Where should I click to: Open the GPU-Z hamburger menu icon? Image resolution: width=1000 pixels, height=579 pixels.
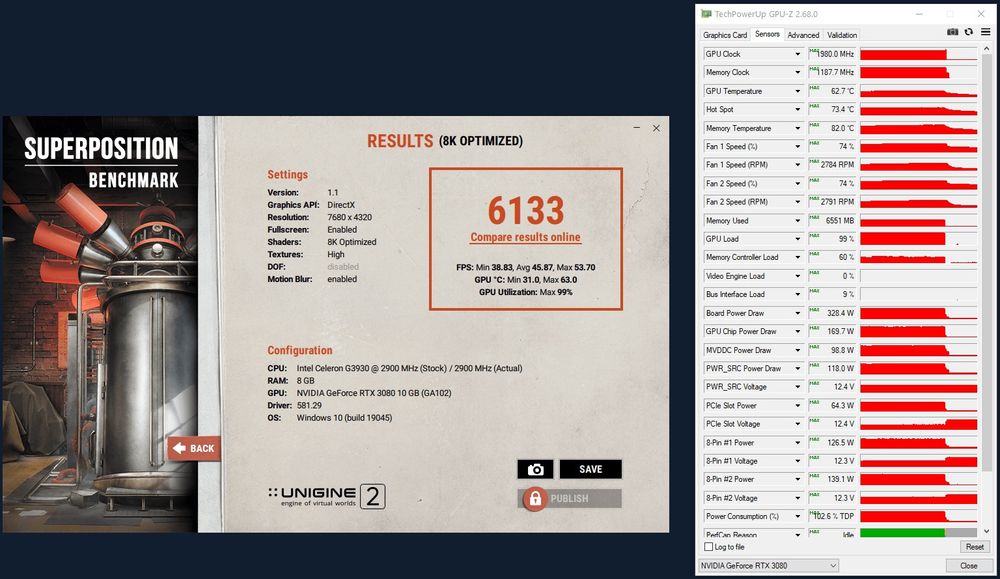click(985, 32)
